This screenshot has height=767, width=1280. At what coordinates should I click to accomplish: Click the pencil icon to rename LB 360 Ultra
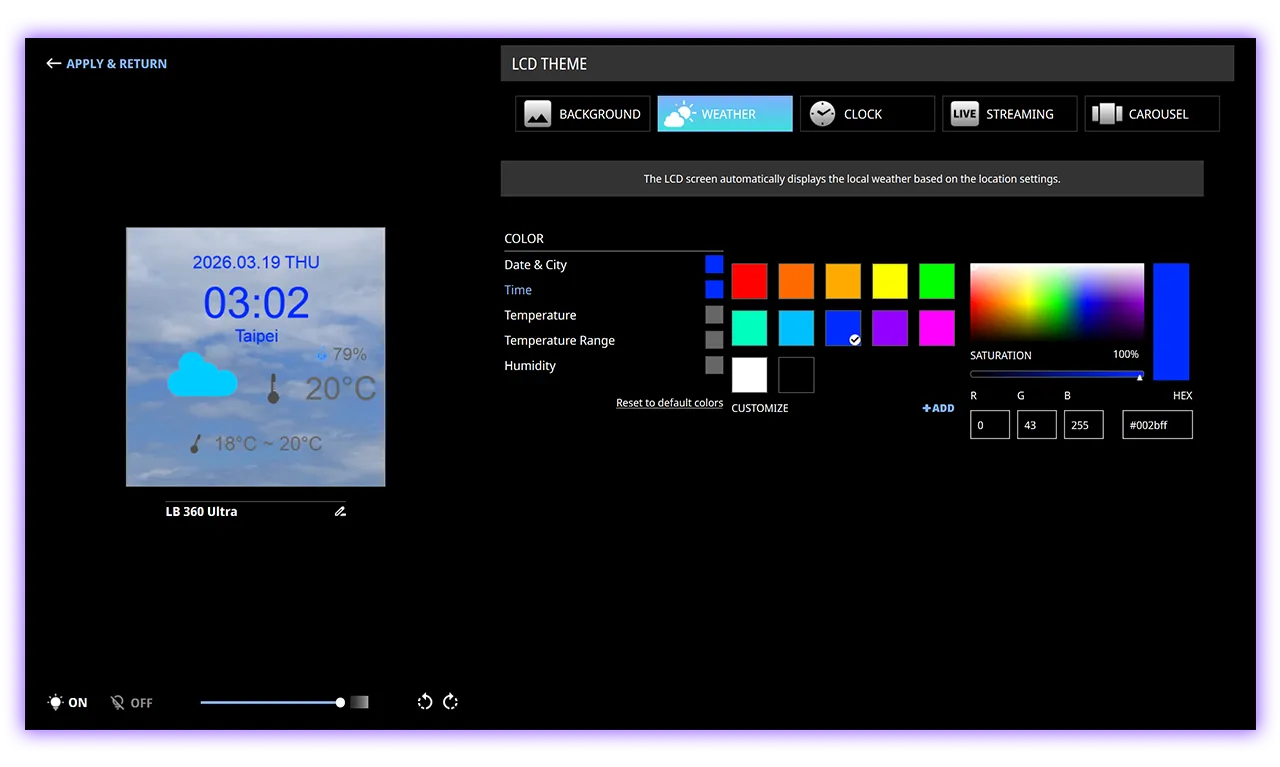pos(340,511)
